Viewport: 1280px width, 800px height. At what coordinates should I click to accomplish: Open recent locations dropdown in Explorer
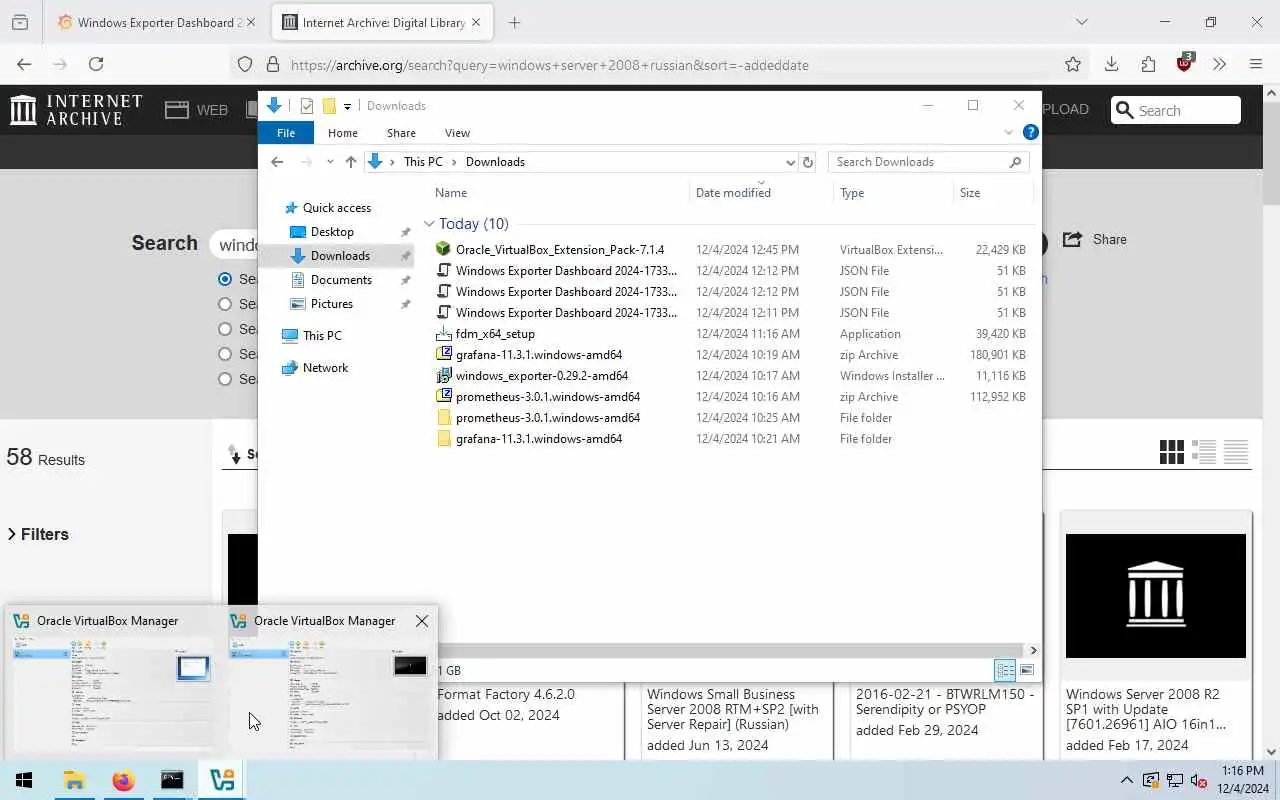[x=330, y=162]
